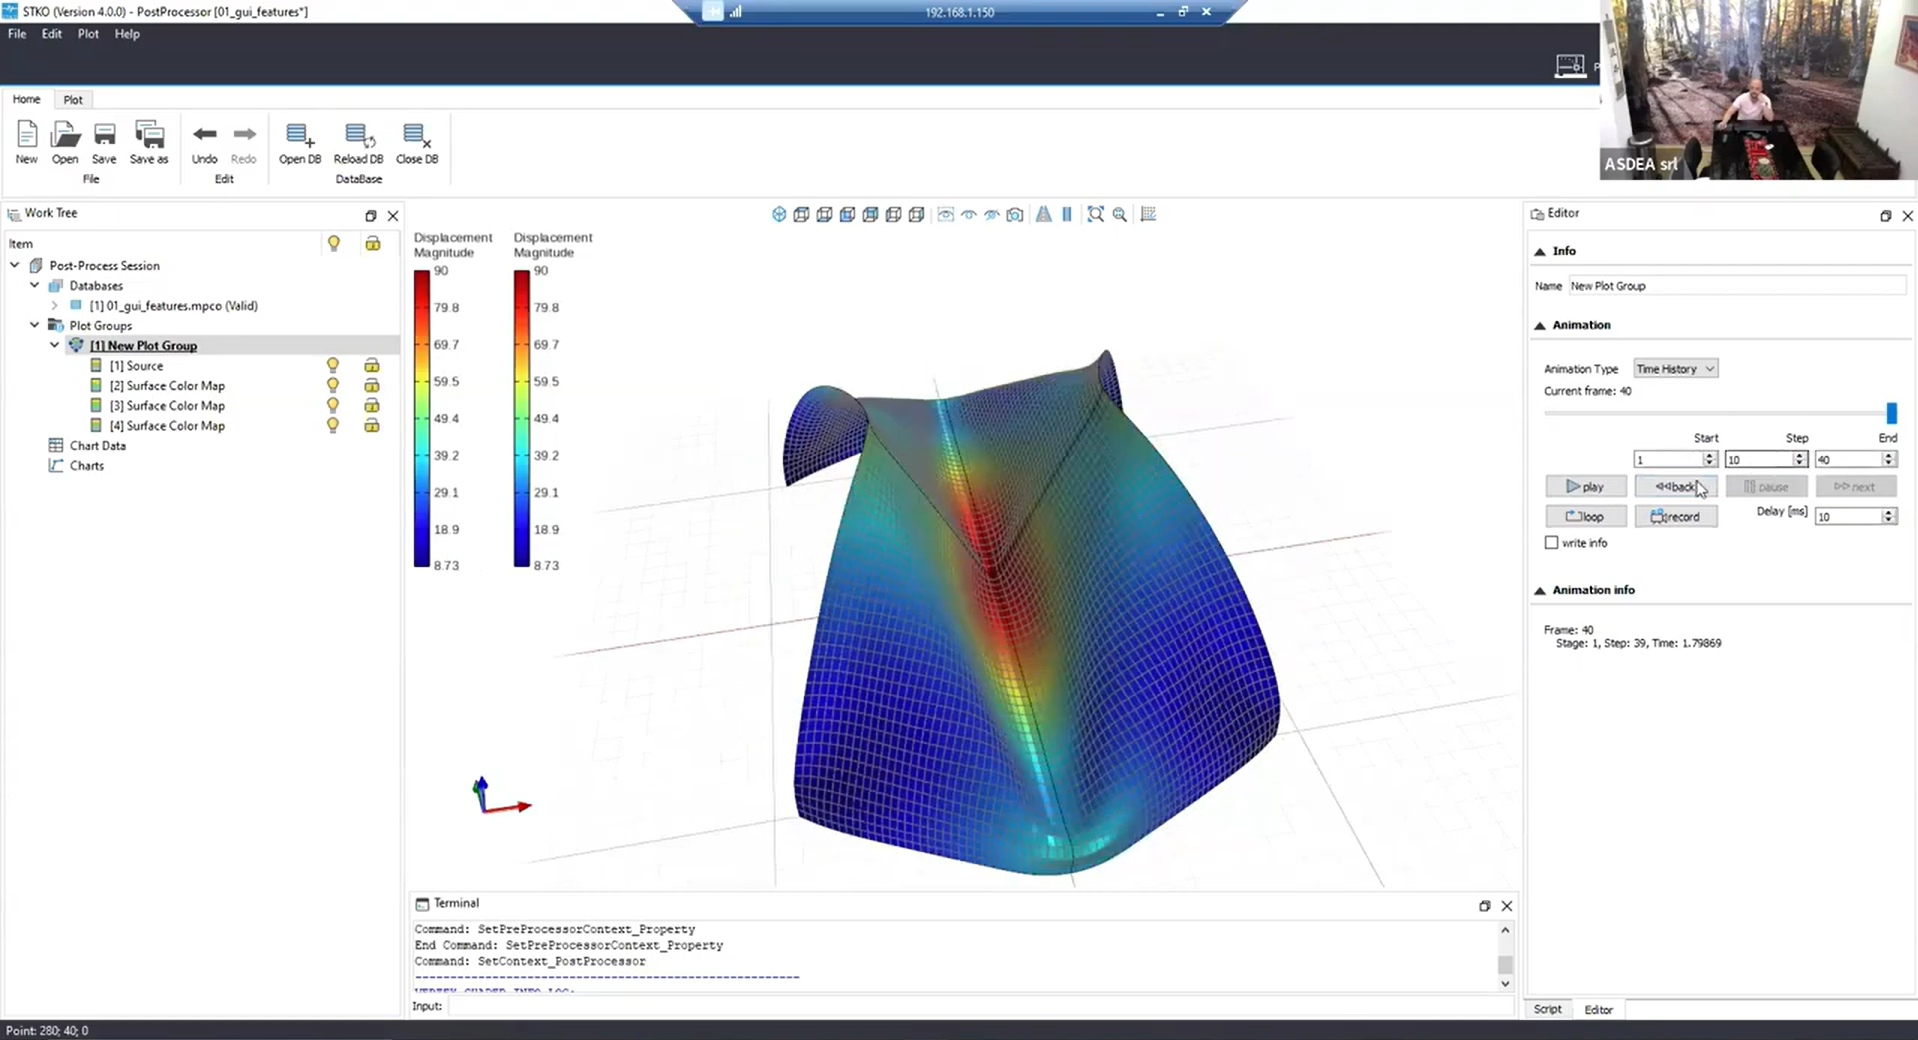Enable the write info checkbox
The height and width of the screenshot is (1040, 1918).
(x=1551, y=542)
